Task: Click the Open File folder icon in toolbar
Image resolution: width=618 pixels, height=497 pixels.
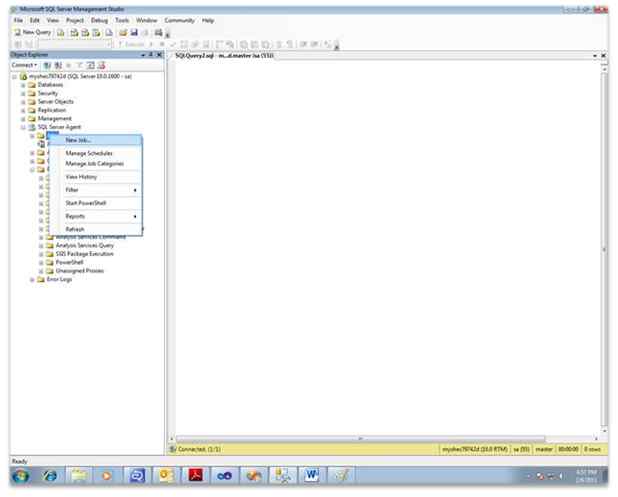Action: (x=123, y=33)
